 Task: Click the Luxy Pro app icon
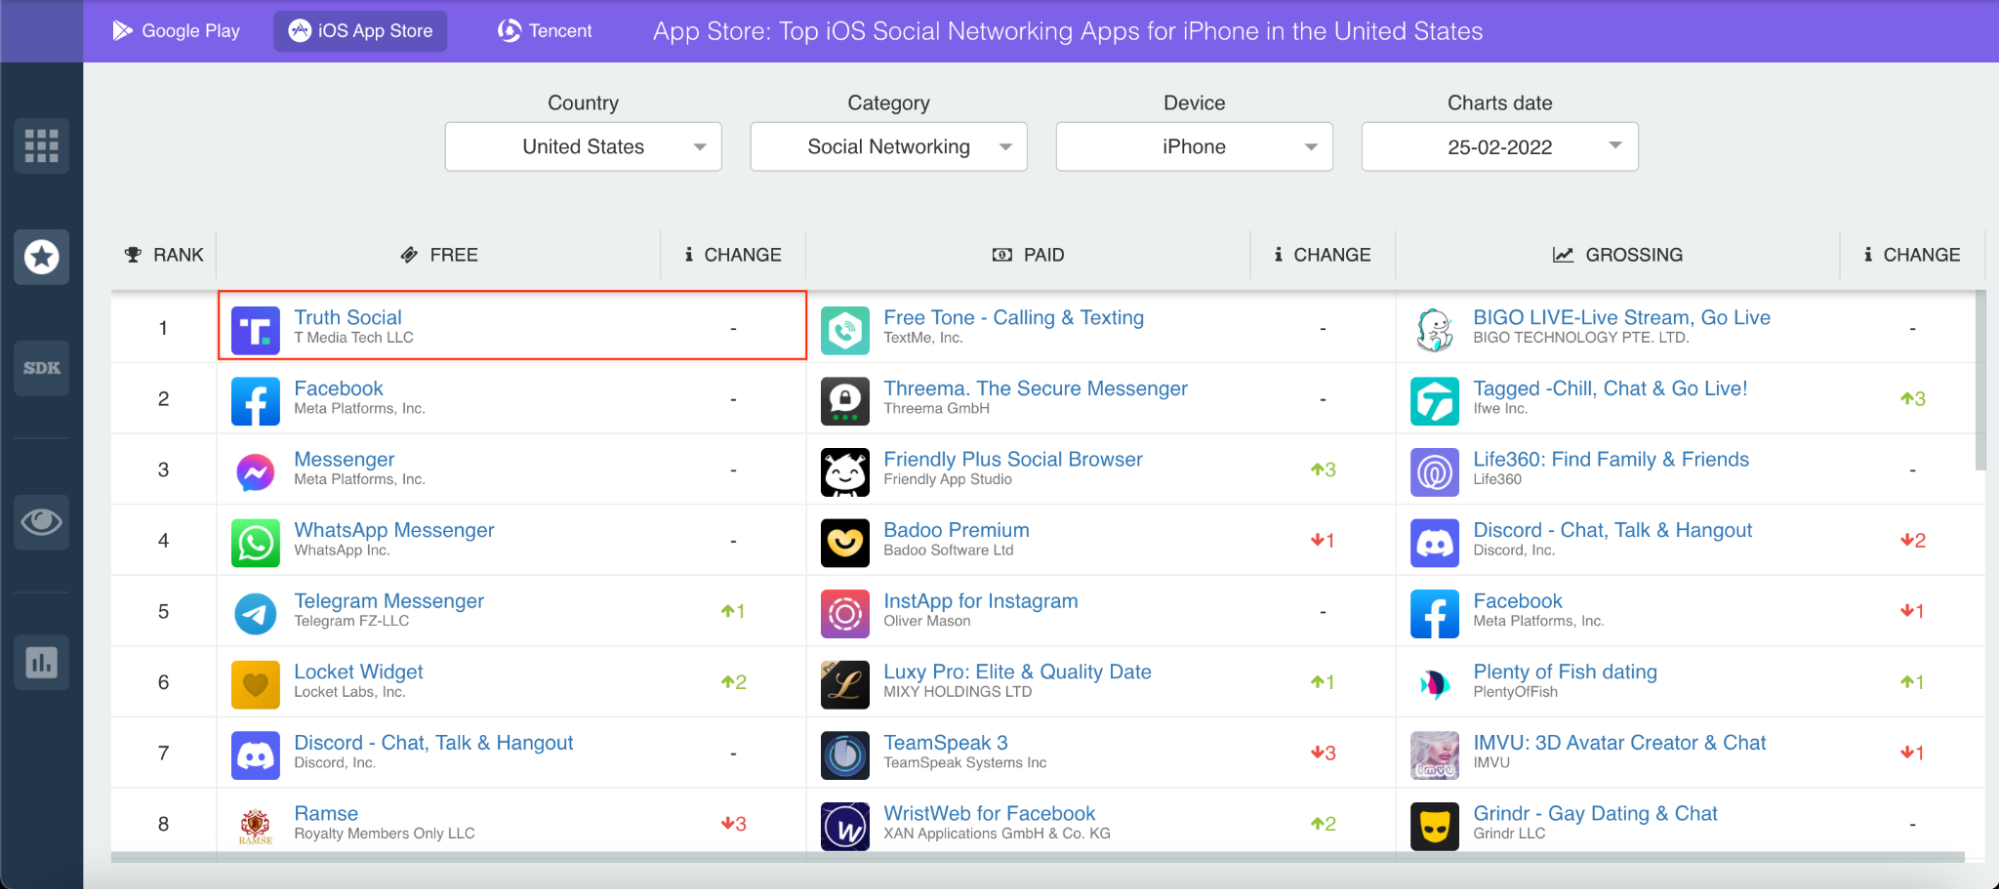coord(845,685)
